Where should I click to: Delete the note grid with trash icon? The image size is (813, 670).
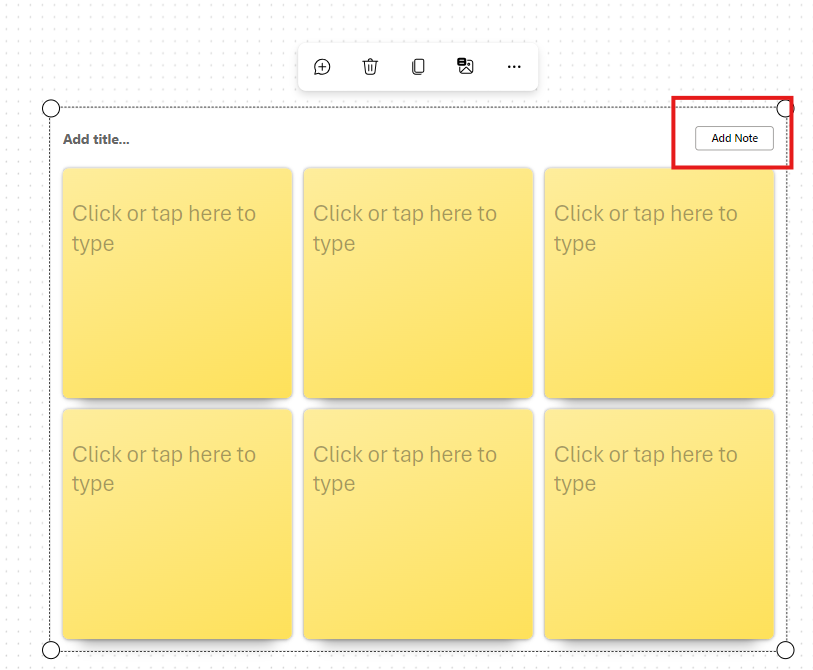pos(370,67)
